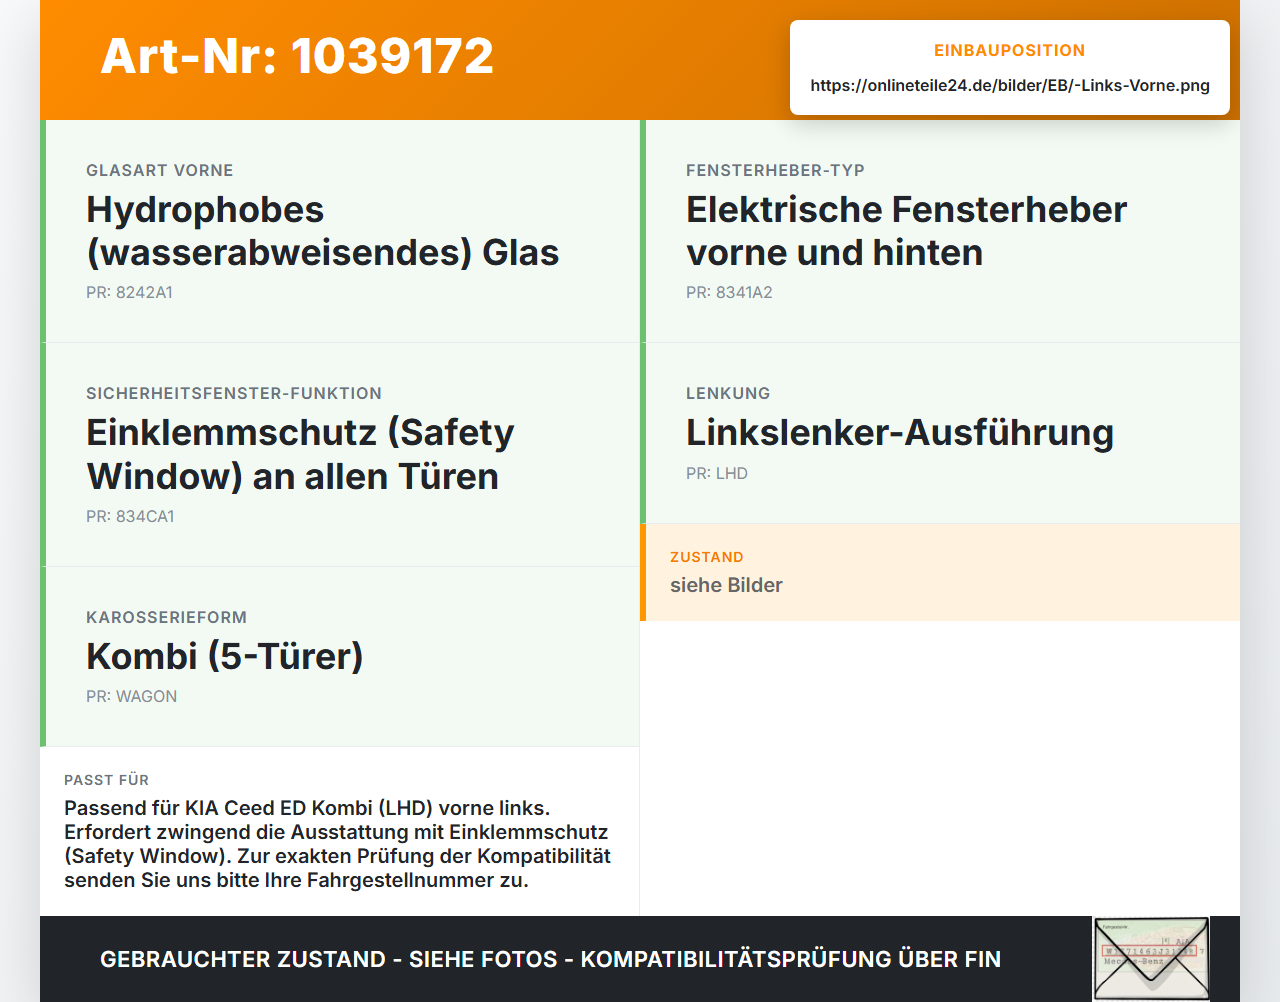Select the Linkslenker-Ausführung steering card
Viewport: 1280px width, 1002px height.
pos(940,433)
